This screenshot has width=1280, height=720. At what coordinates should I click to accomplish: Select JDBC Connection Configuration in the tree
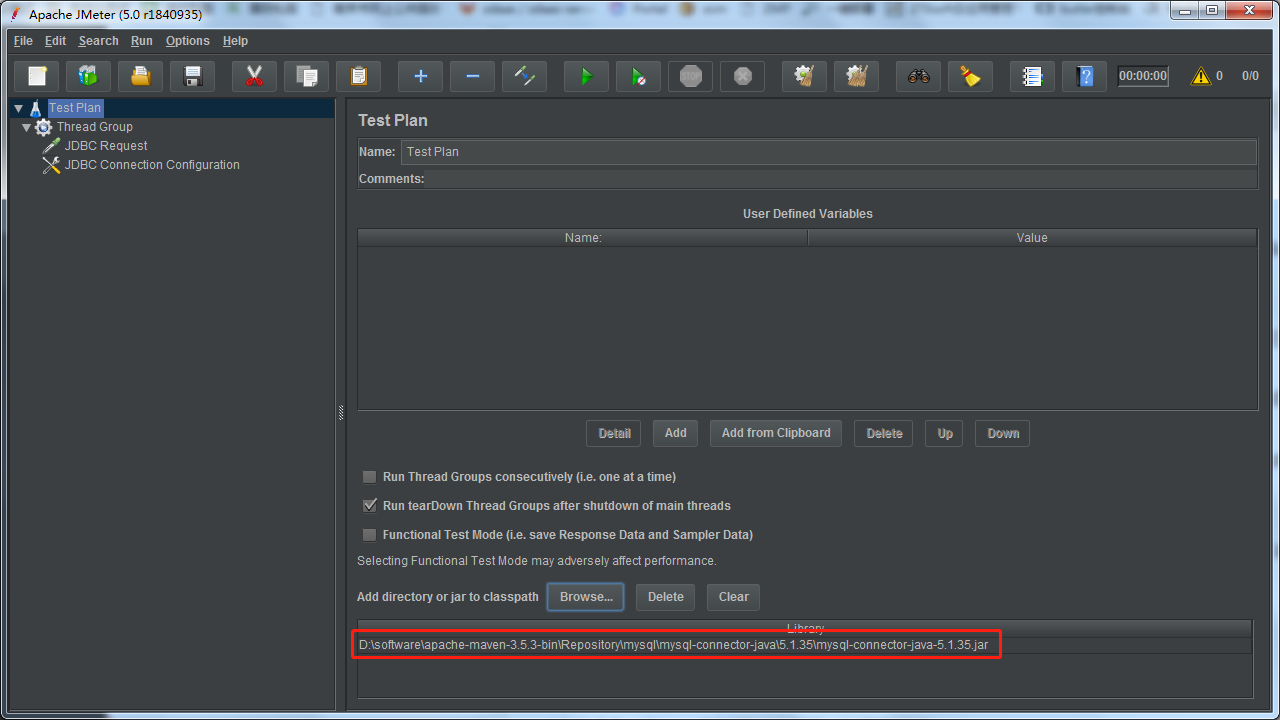pos(152,165)
